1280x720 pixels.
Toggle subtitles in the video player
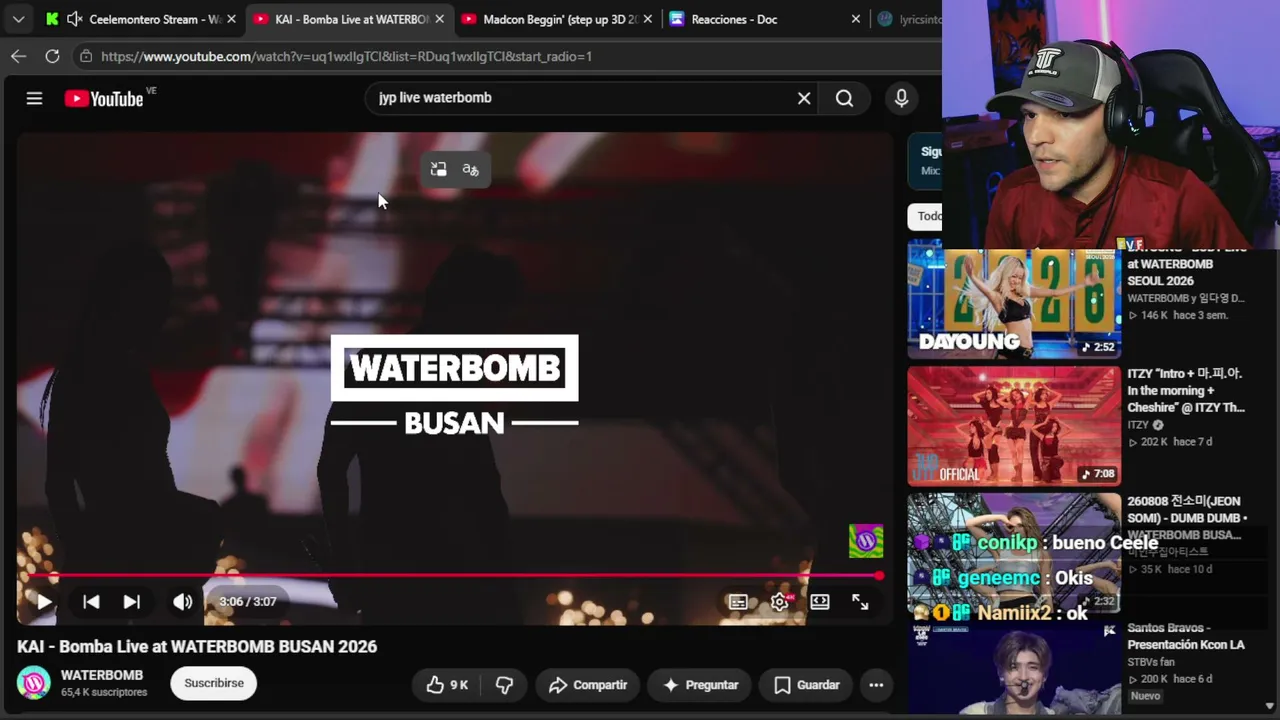pos(738,602)
